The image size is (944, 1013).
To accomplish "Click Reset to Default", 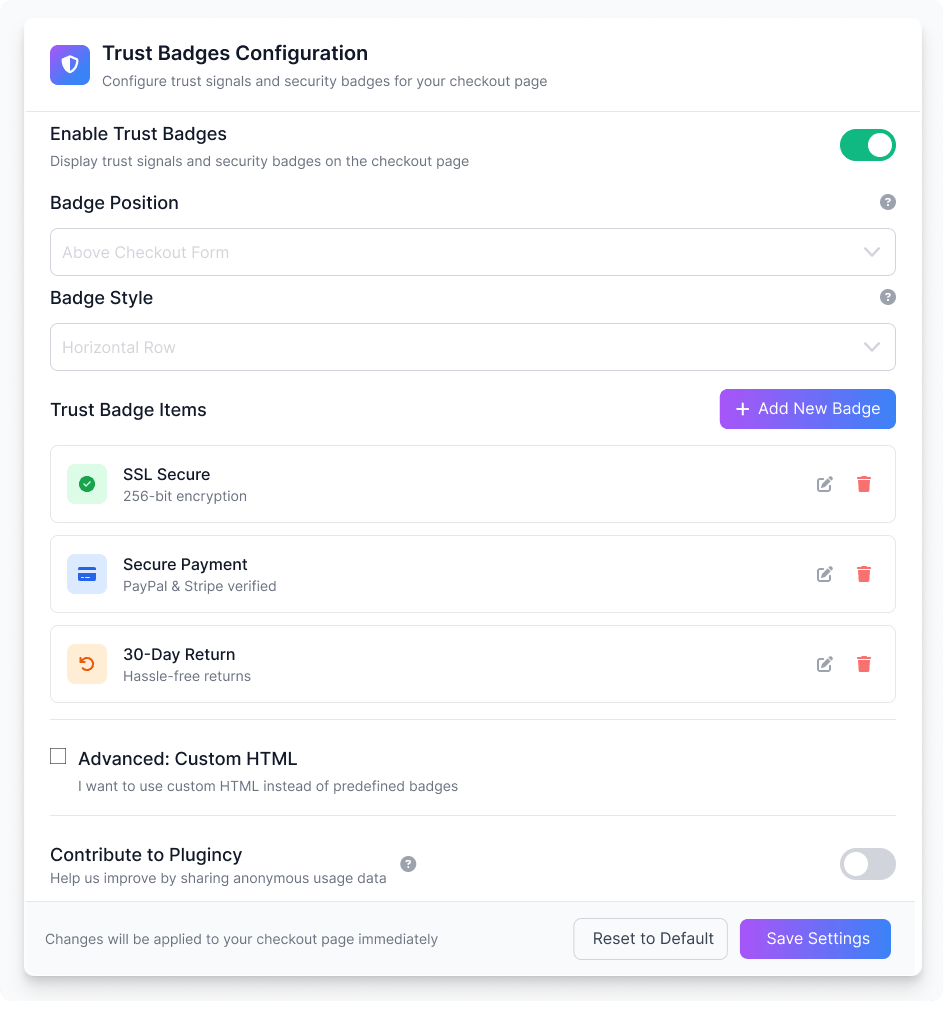I will [x=650, y=939].
